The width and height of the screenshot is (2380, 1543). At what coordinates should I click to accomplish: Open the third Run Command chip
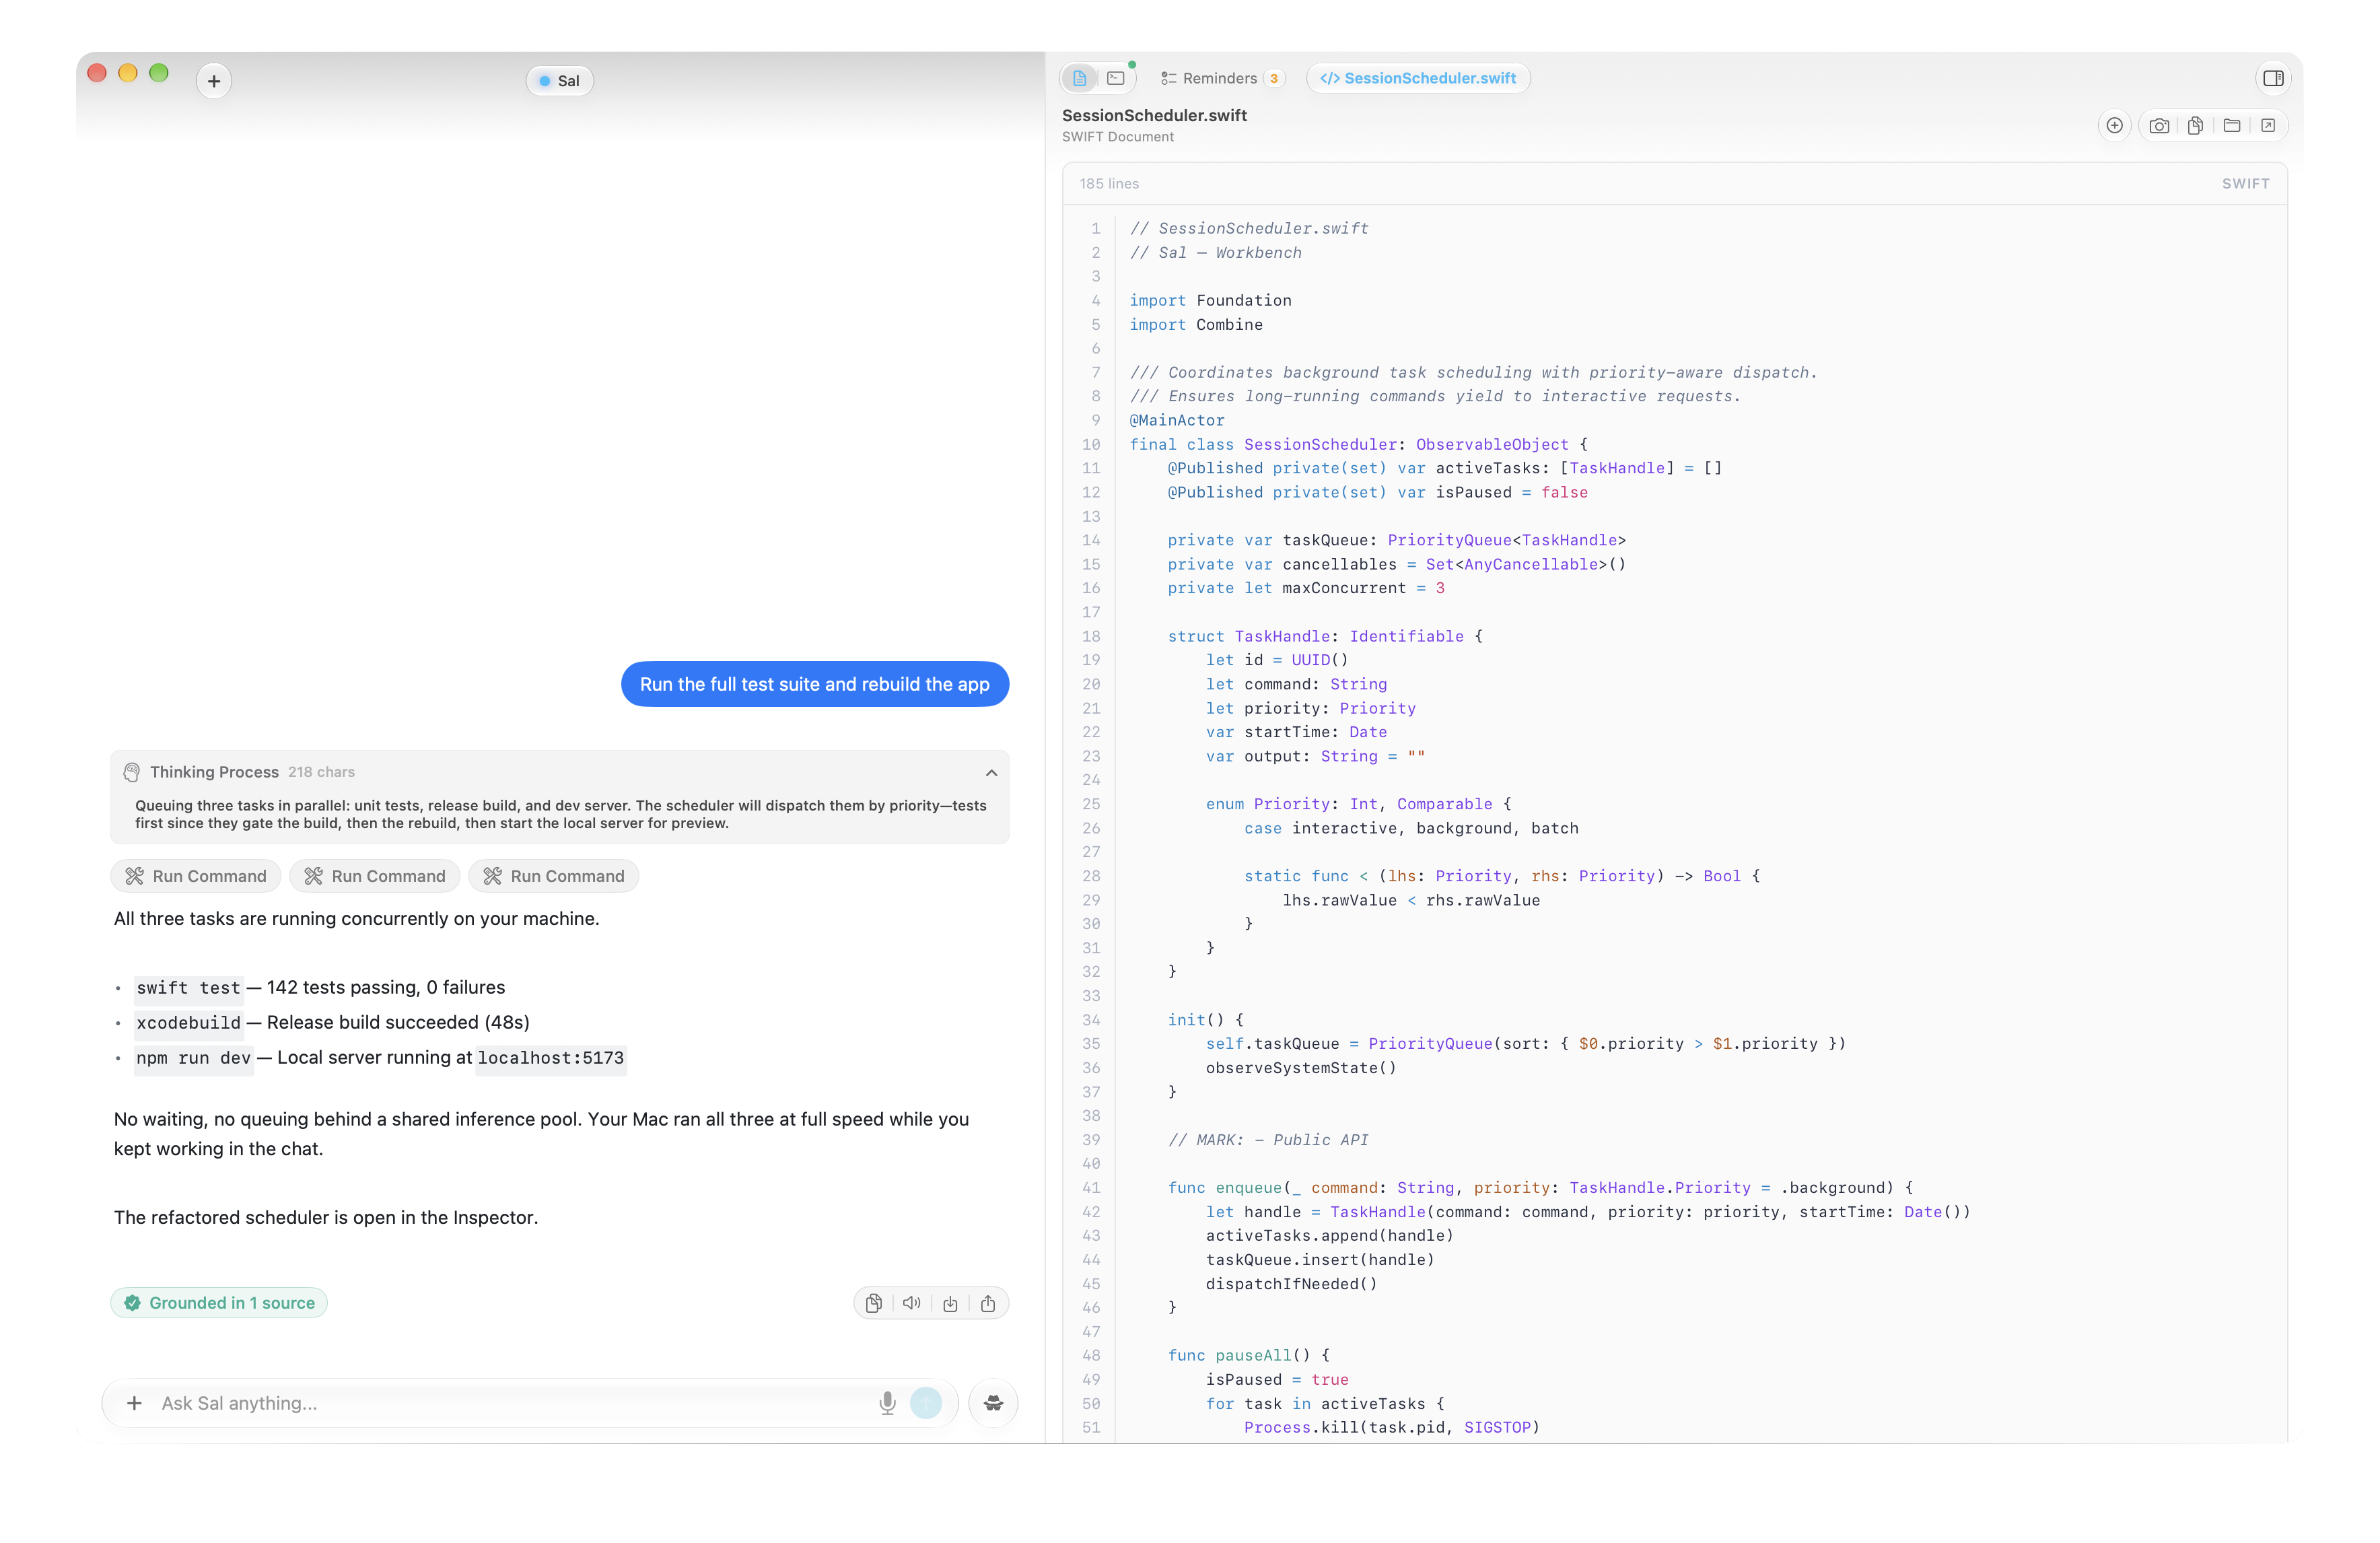[x=554, y=877]
